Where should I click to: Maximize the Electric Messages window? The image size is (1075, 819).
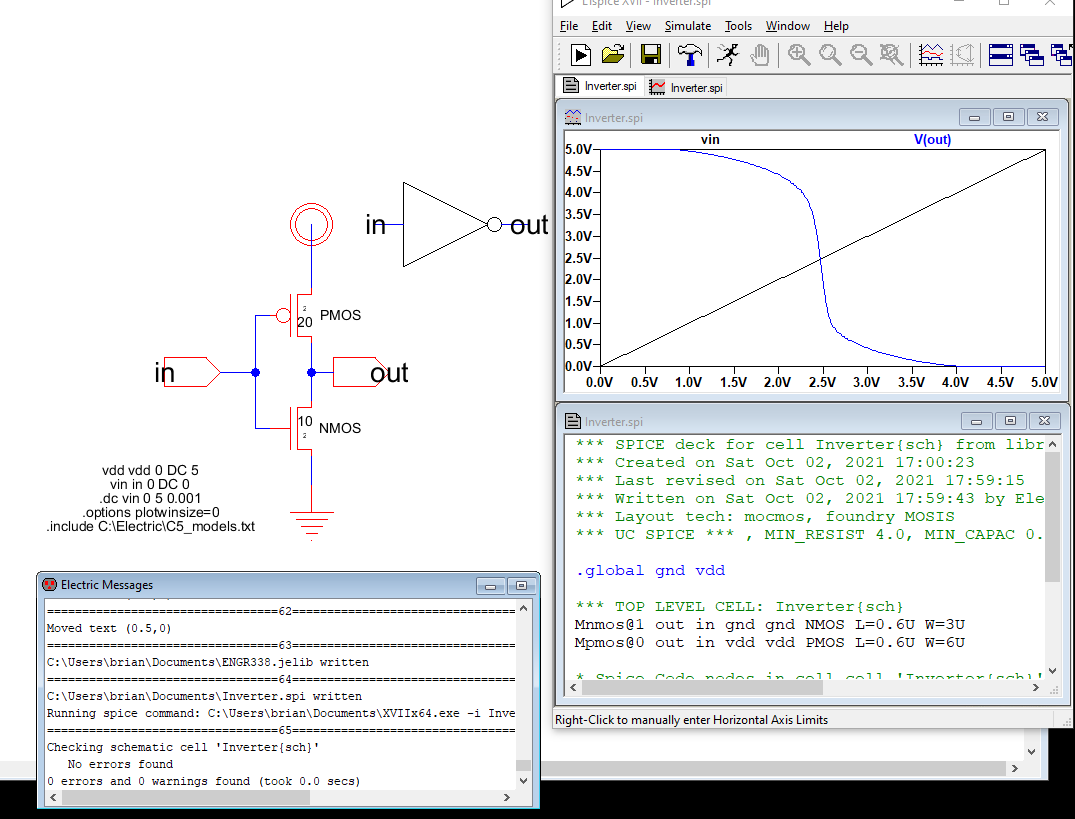tap(520, 585)
